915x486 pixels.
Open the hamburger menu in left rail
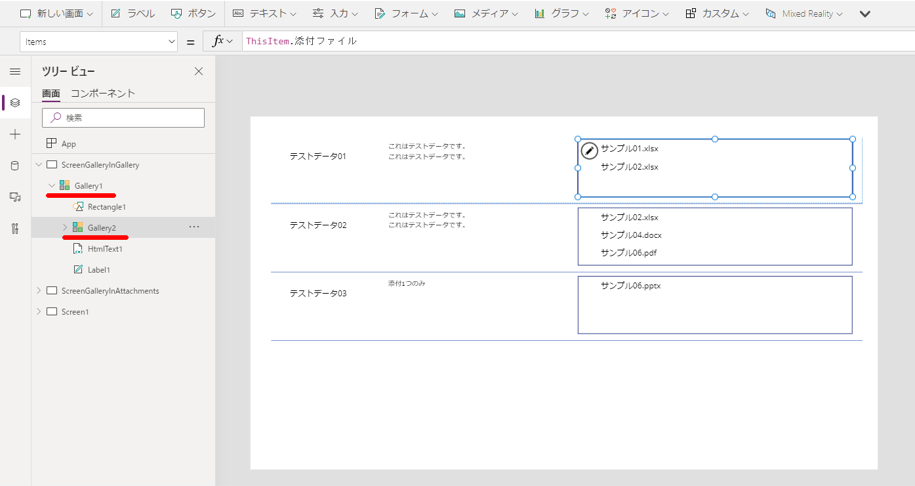point(15,71)
